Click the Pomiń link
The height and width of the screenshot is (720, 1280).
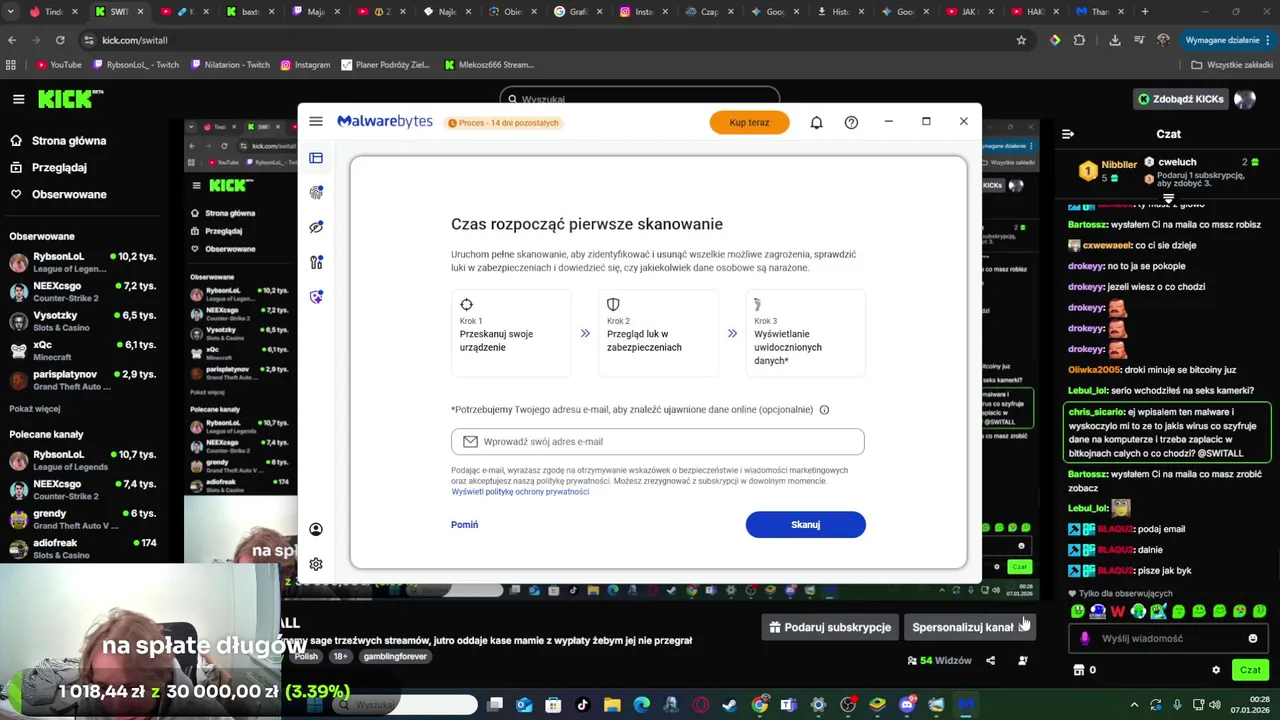(x=464, y=525)
